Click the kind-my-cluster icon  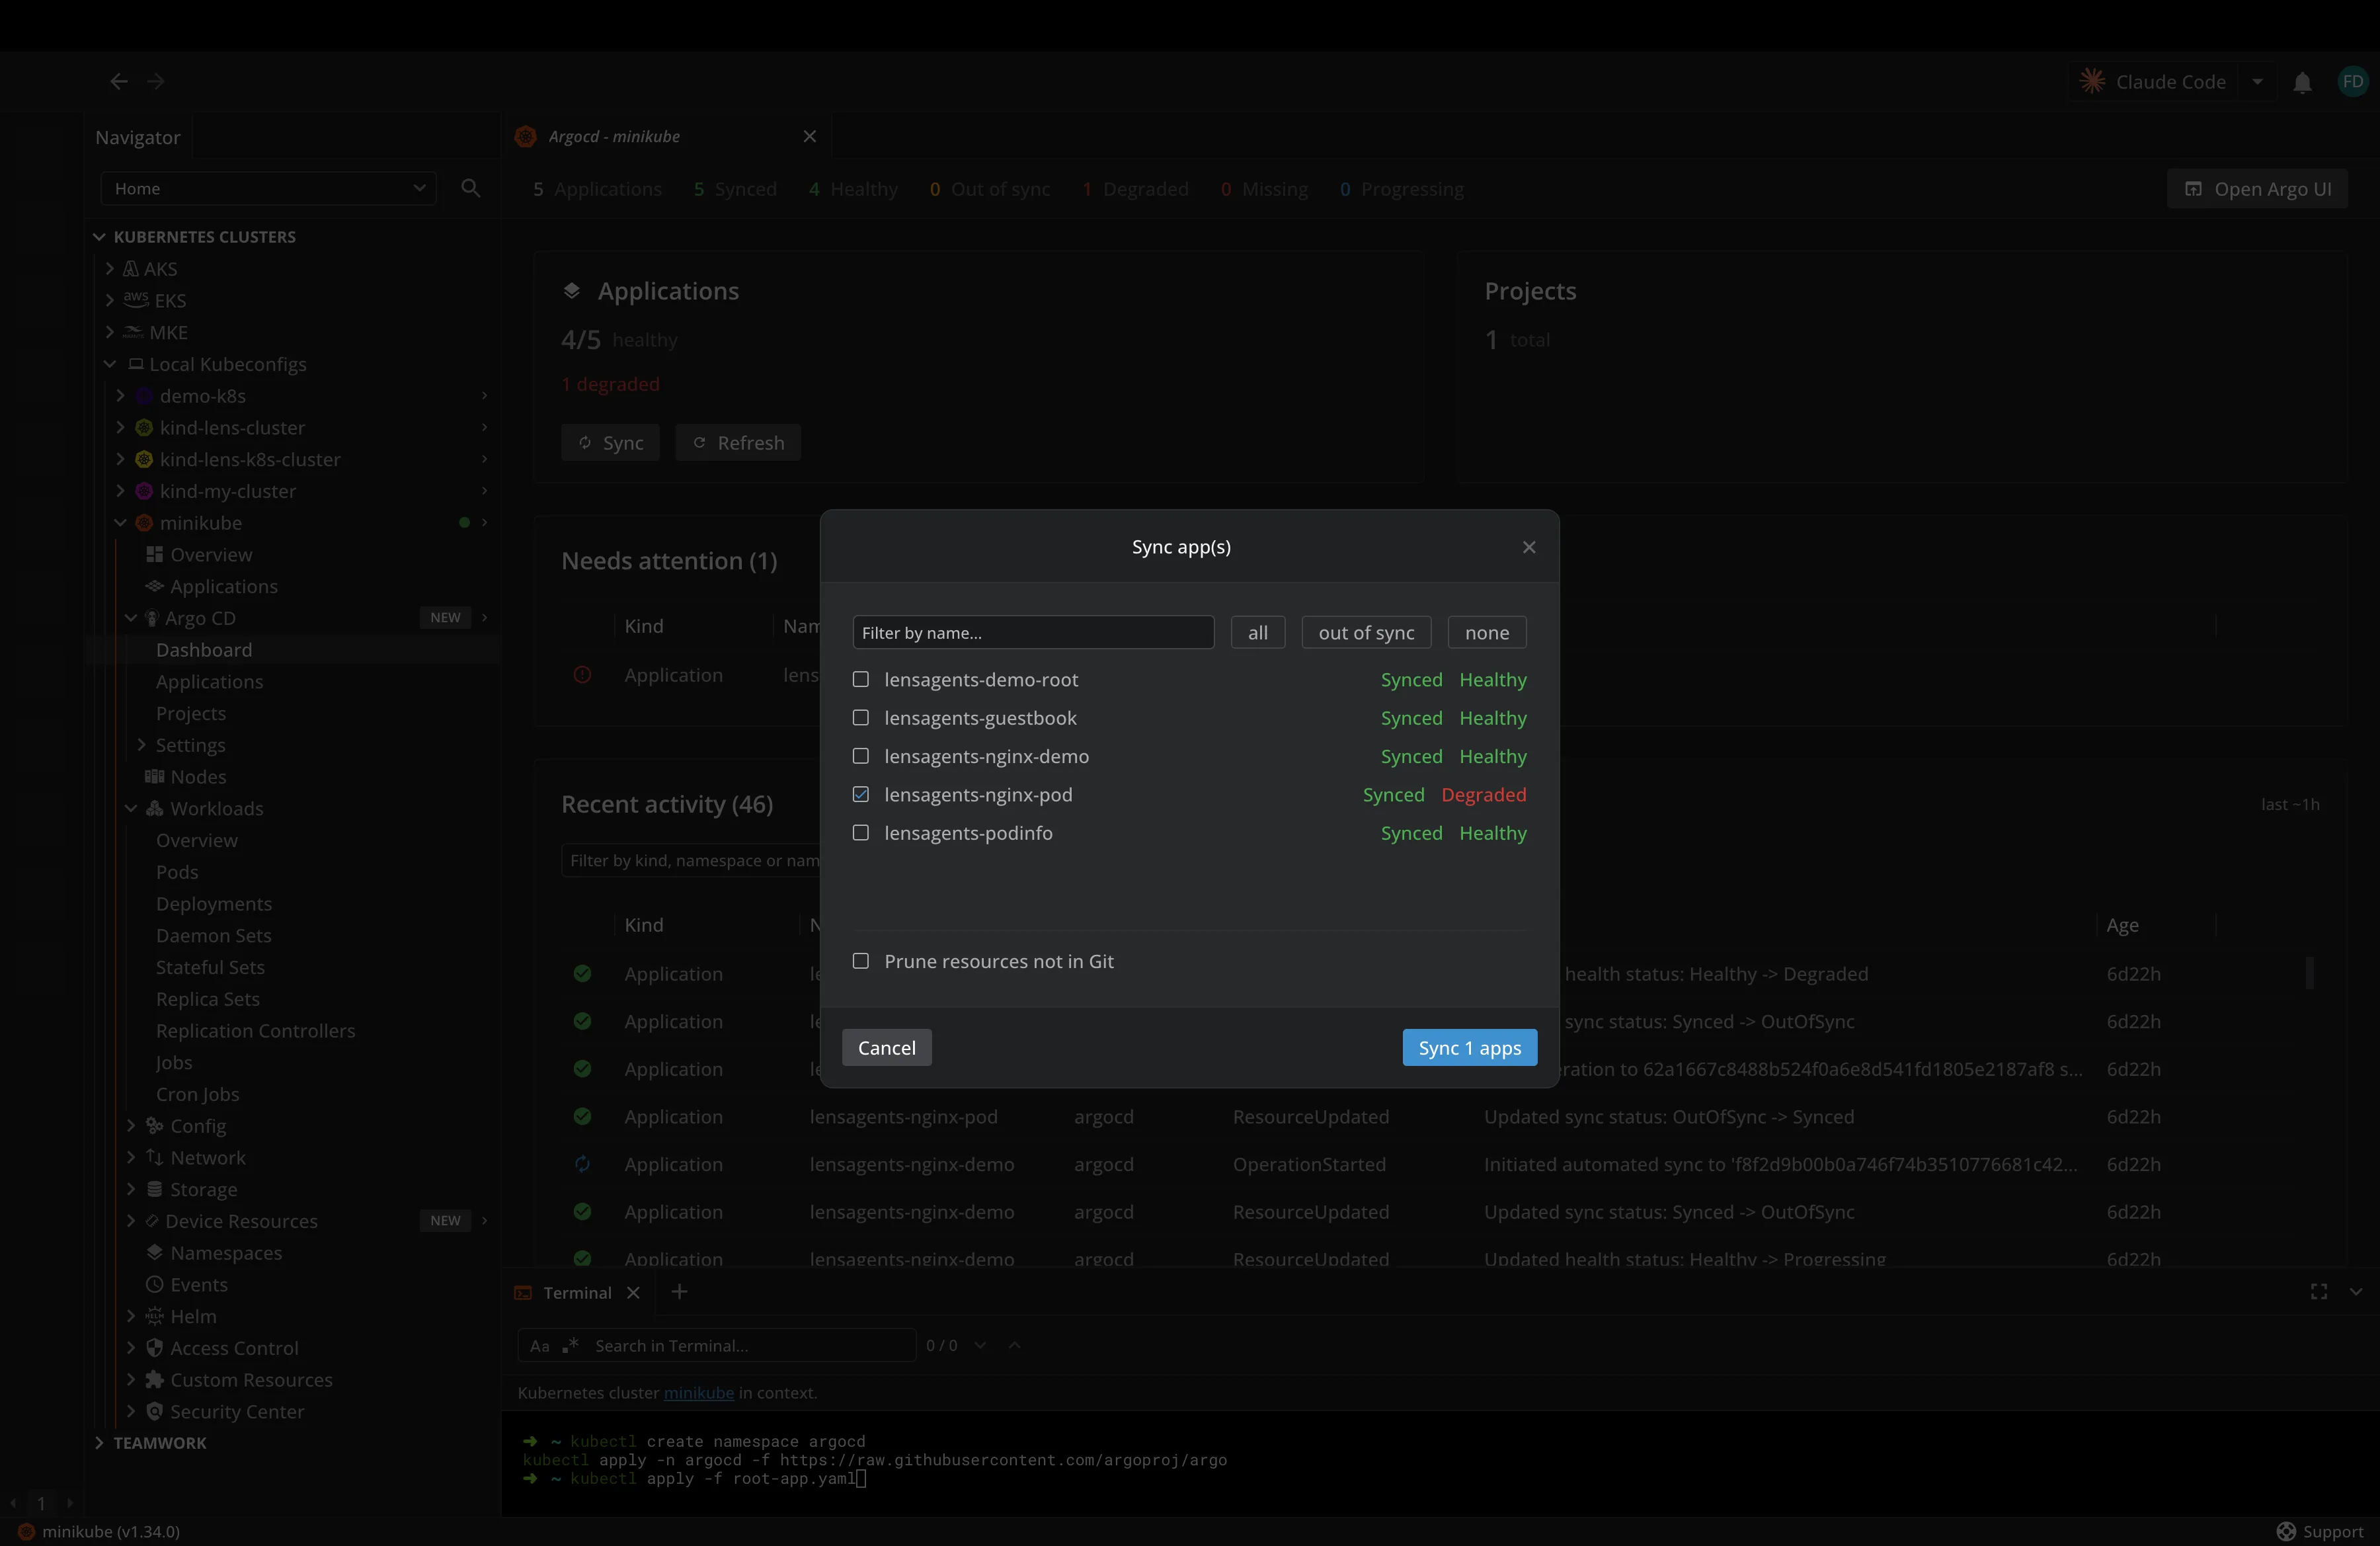click(x=144, y=491)
